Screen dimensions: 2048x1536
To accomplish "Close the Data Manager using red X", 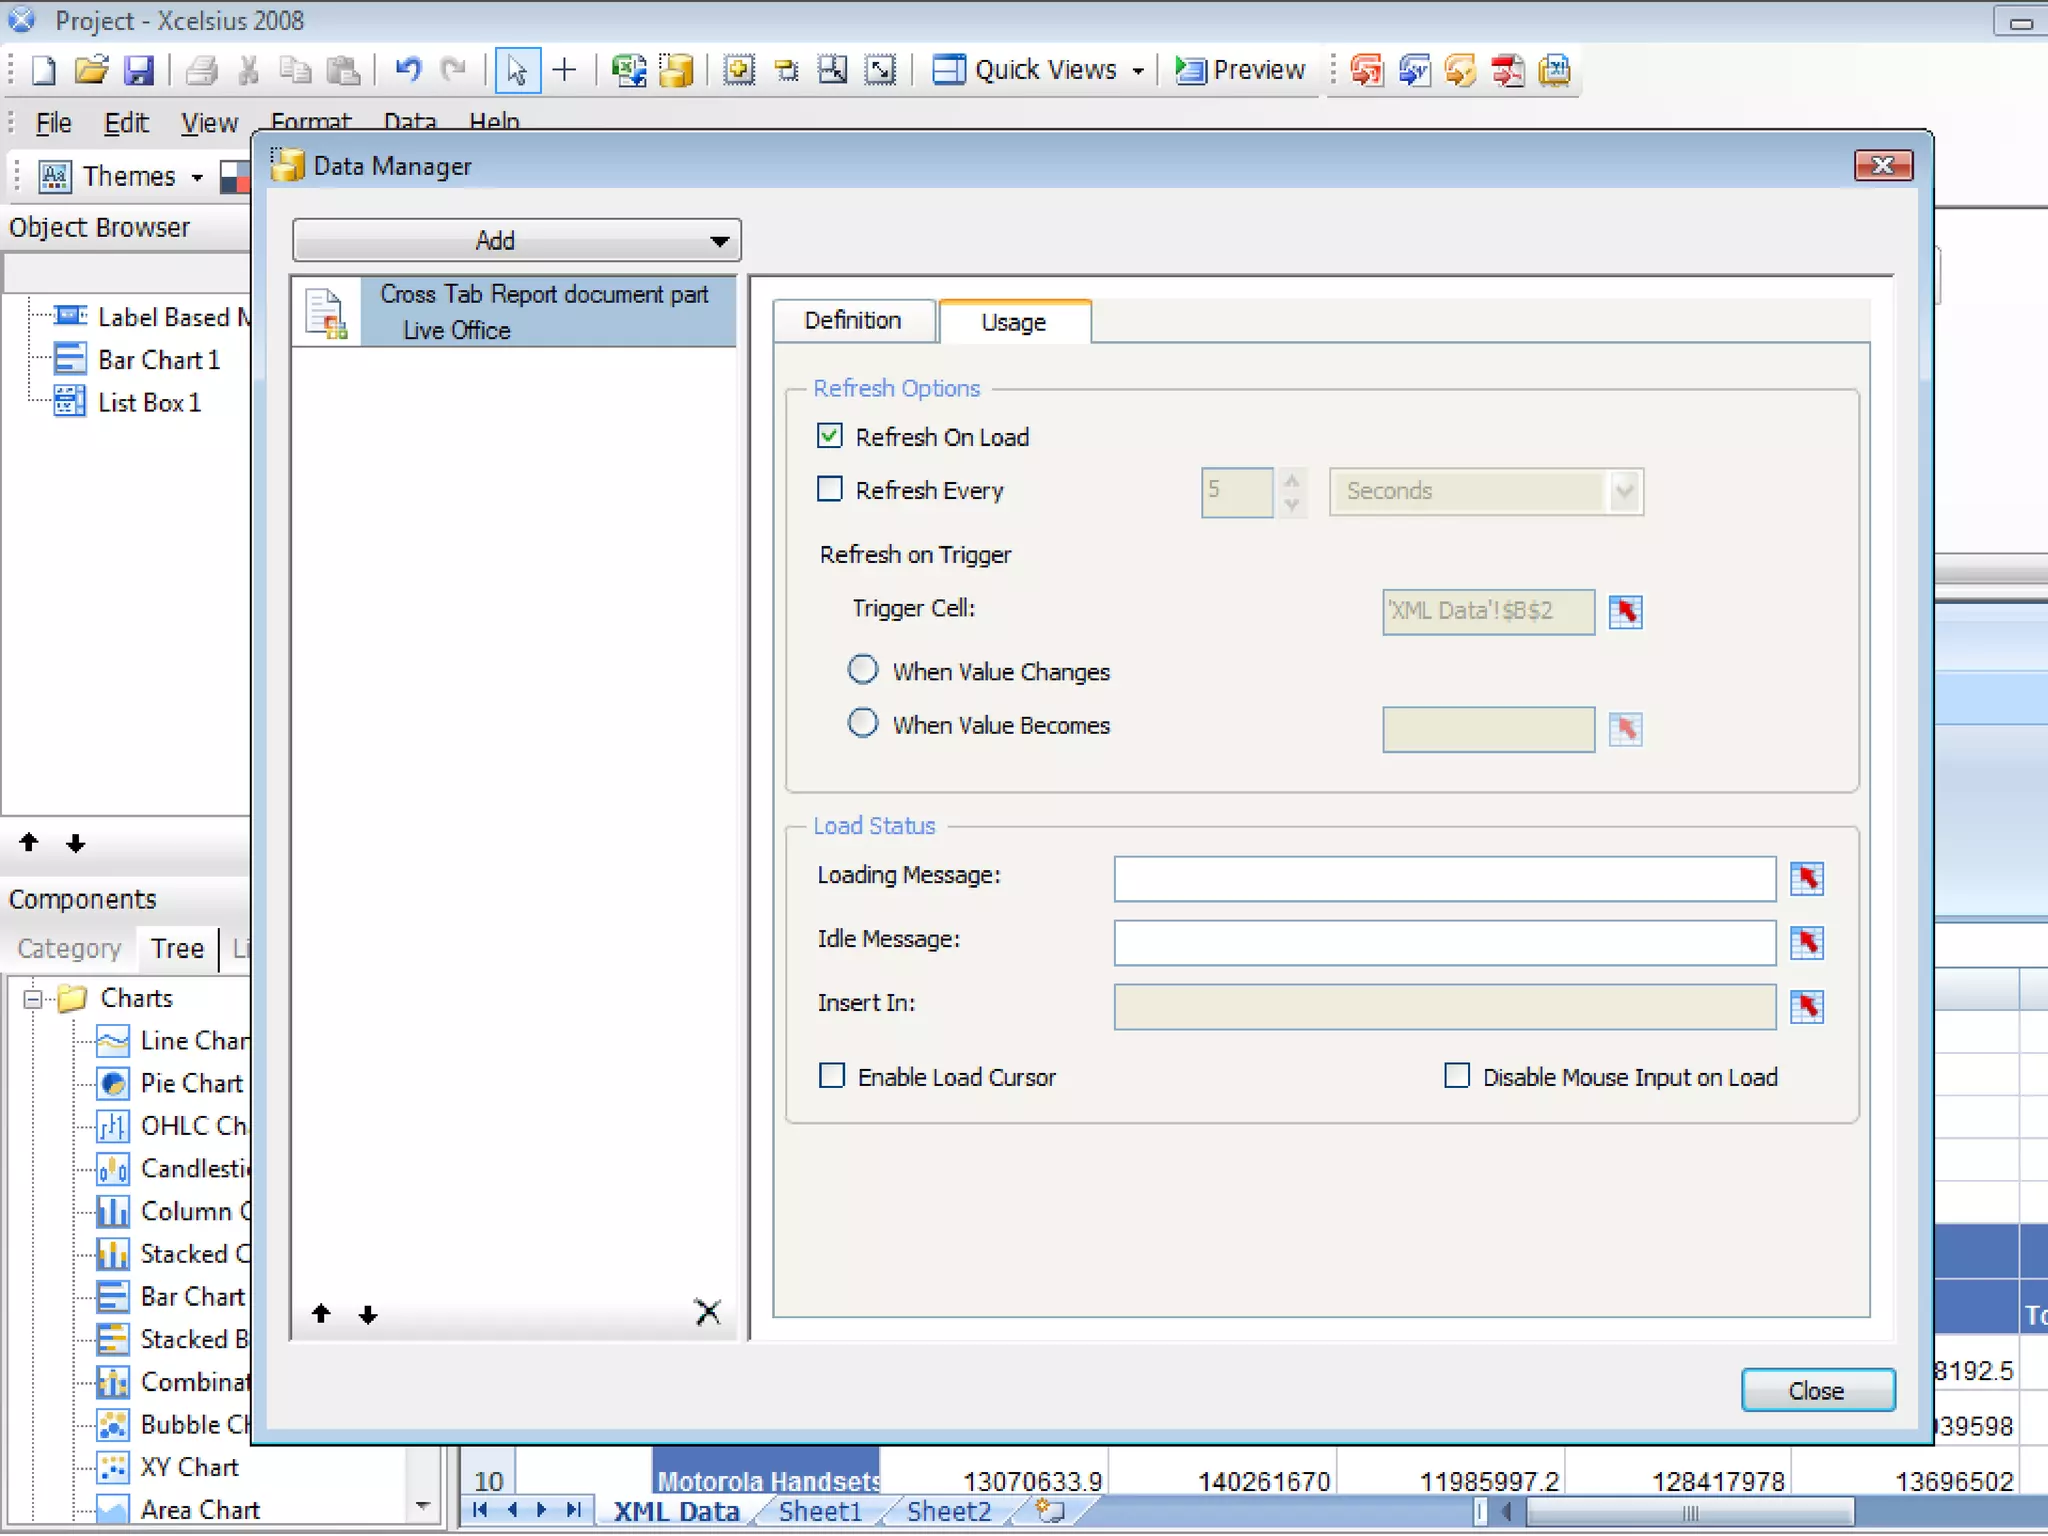I will [x=1883, y=166].
